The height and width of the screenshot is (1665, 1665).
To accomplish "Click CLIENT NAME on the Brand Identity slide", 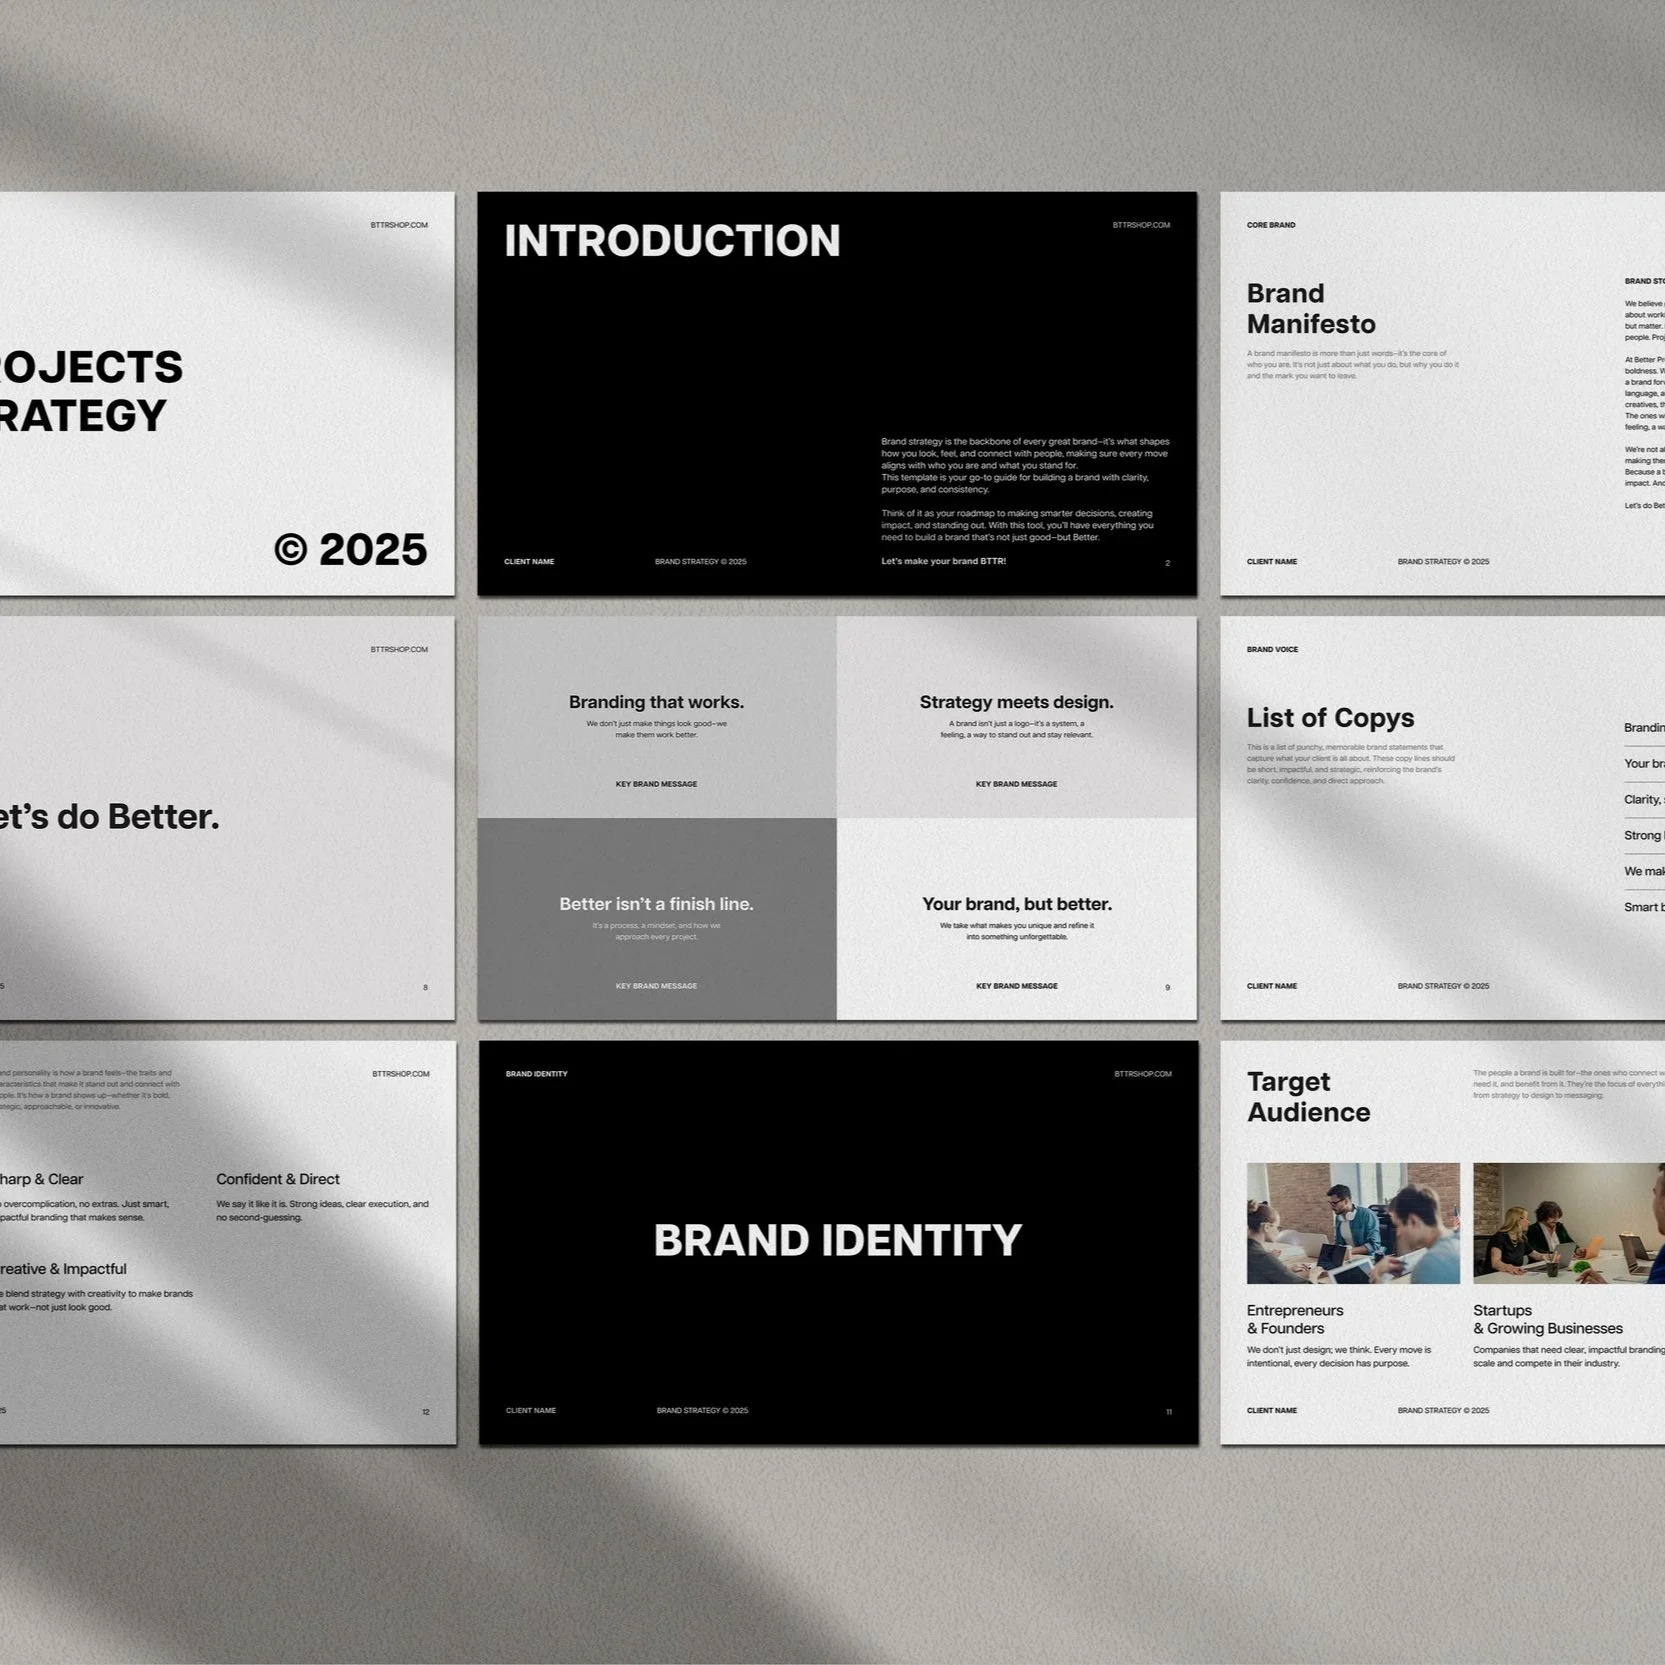I will (531, 1411).
